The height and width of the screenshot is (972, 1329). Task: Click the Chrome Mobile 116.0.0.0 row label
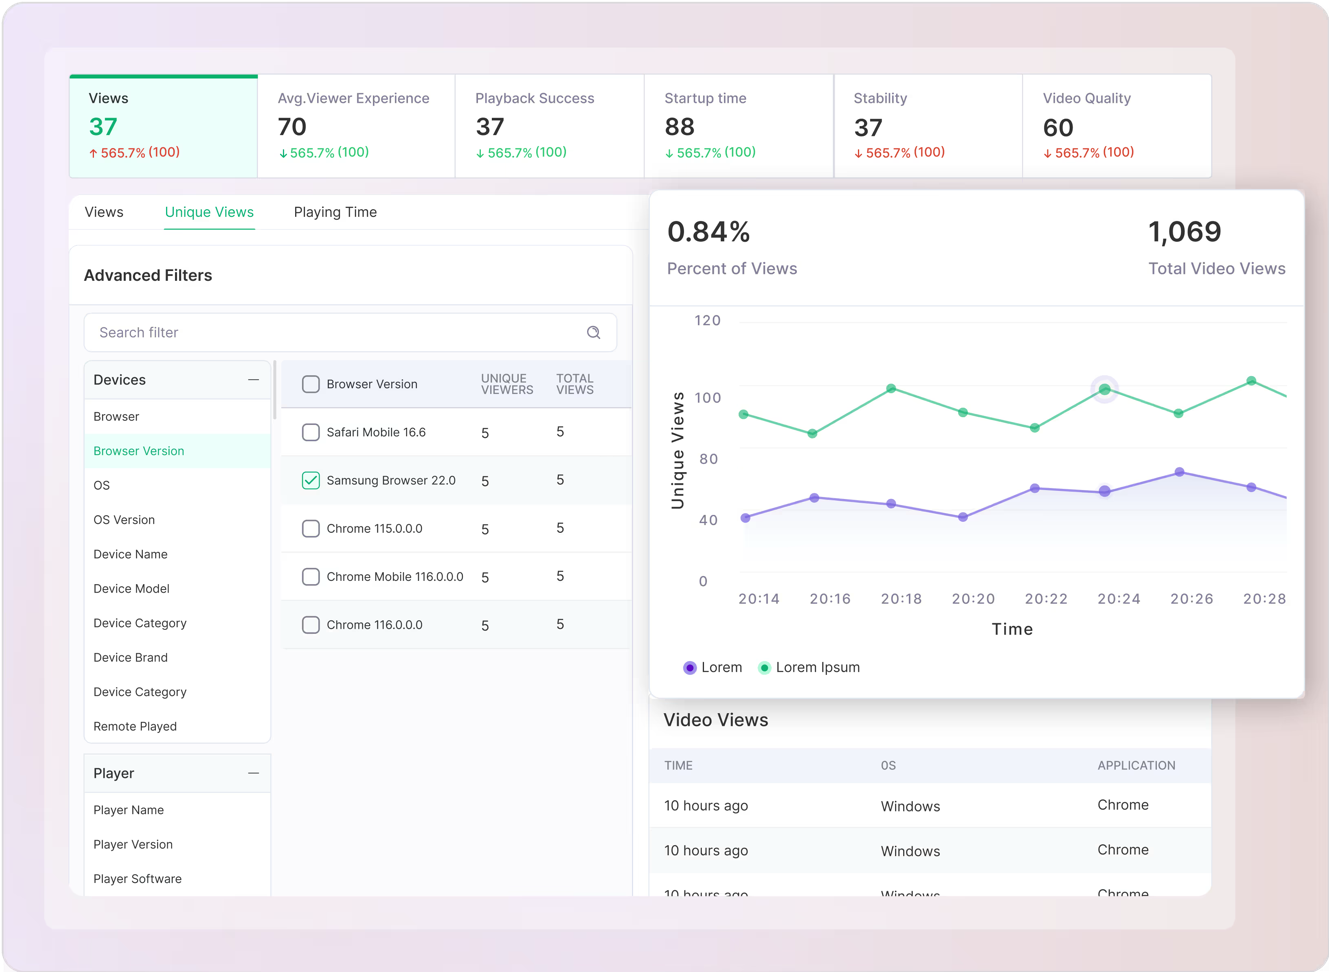tap(395, 576)
